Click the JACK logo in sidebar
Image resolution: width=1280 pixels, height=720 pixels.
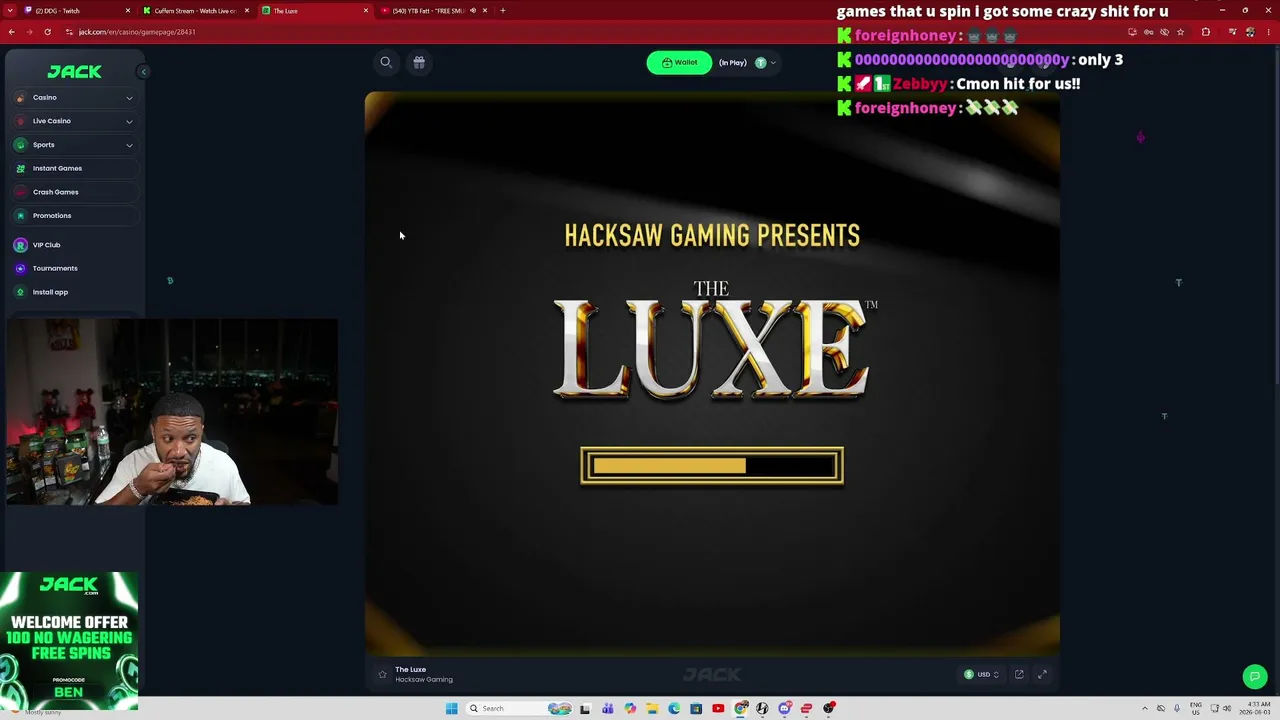point(74,72)
